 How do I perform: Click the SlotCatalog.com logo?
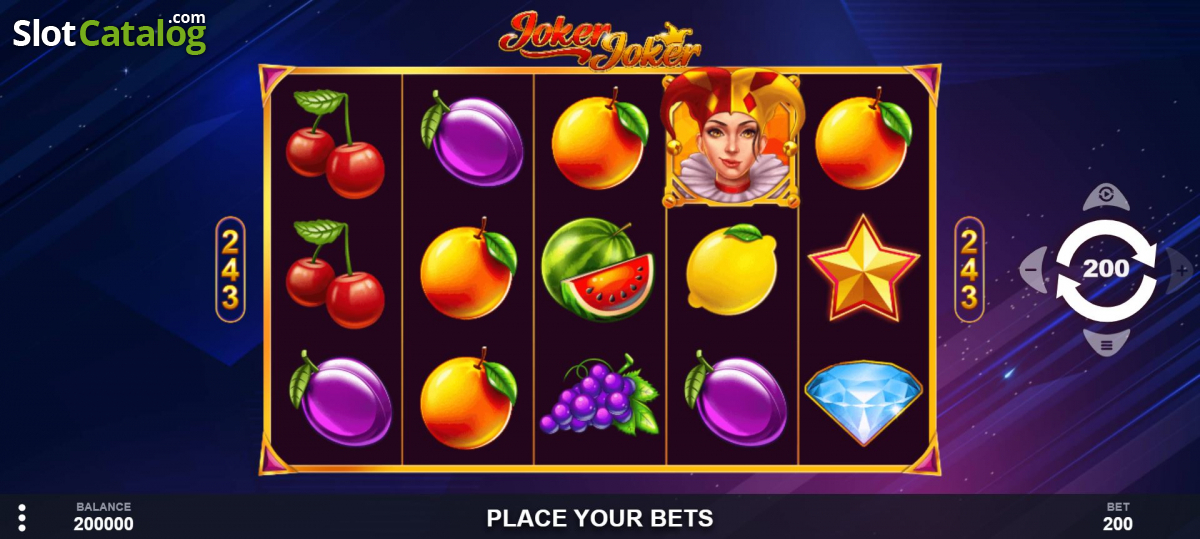[x=110, y=31]
